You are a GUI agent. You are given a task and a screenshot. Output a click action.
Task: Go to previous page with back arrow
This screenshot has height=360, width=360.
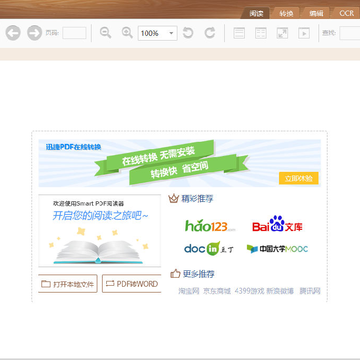point(13,33)
